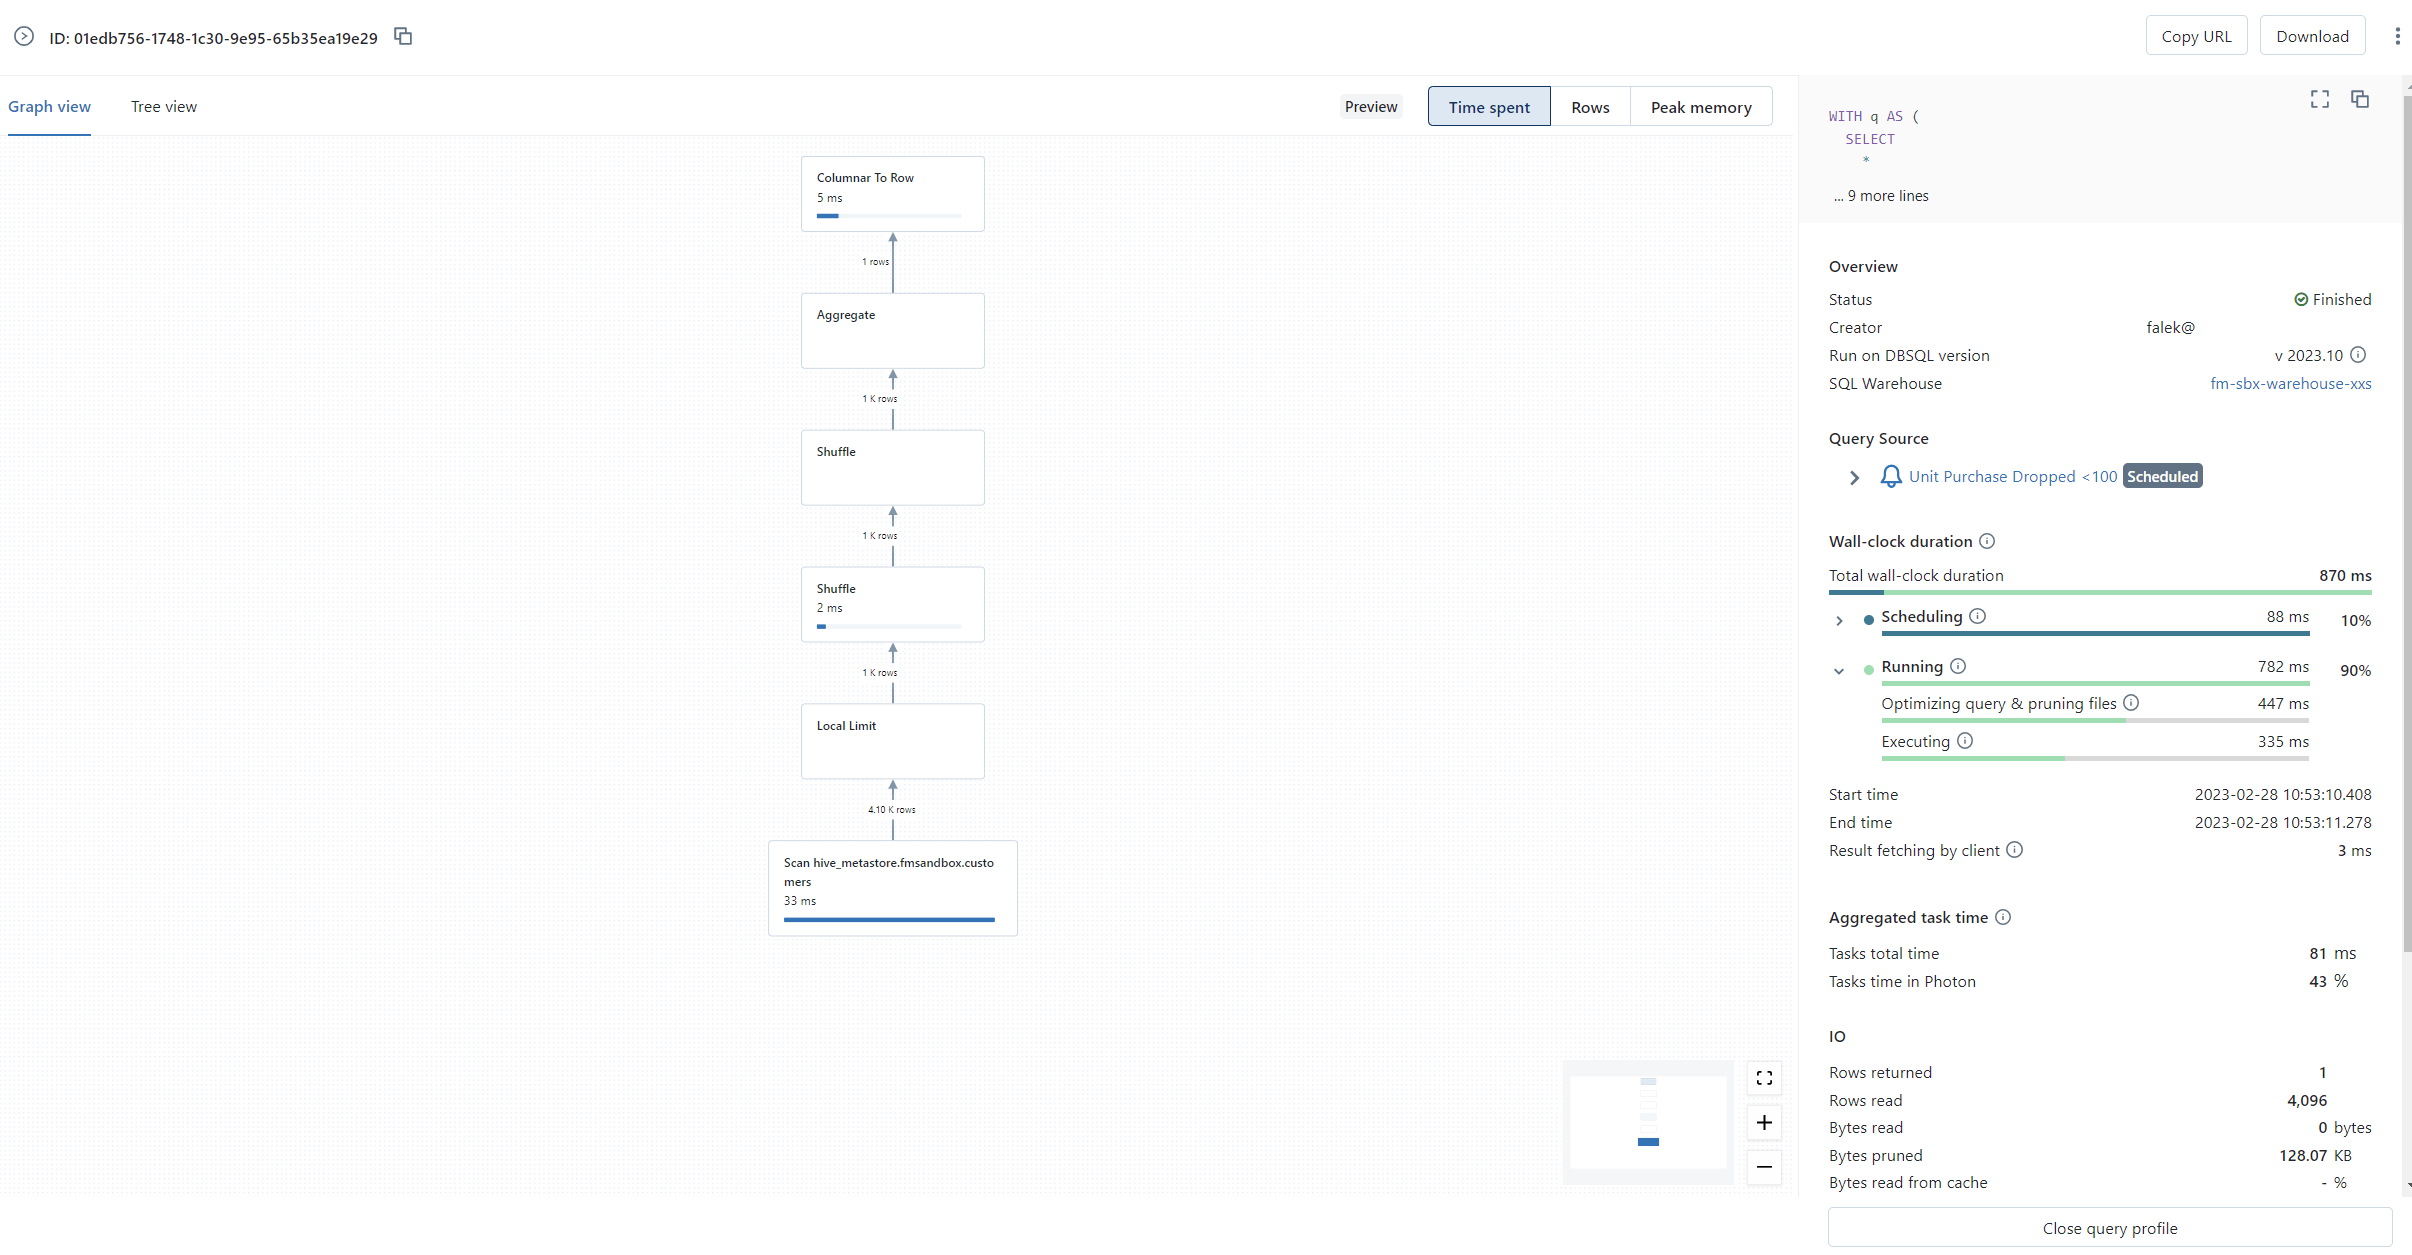Expand the SQL query panel to fullscreen
This screenshot has width=2412, height=1255.
coord(2319,99)
